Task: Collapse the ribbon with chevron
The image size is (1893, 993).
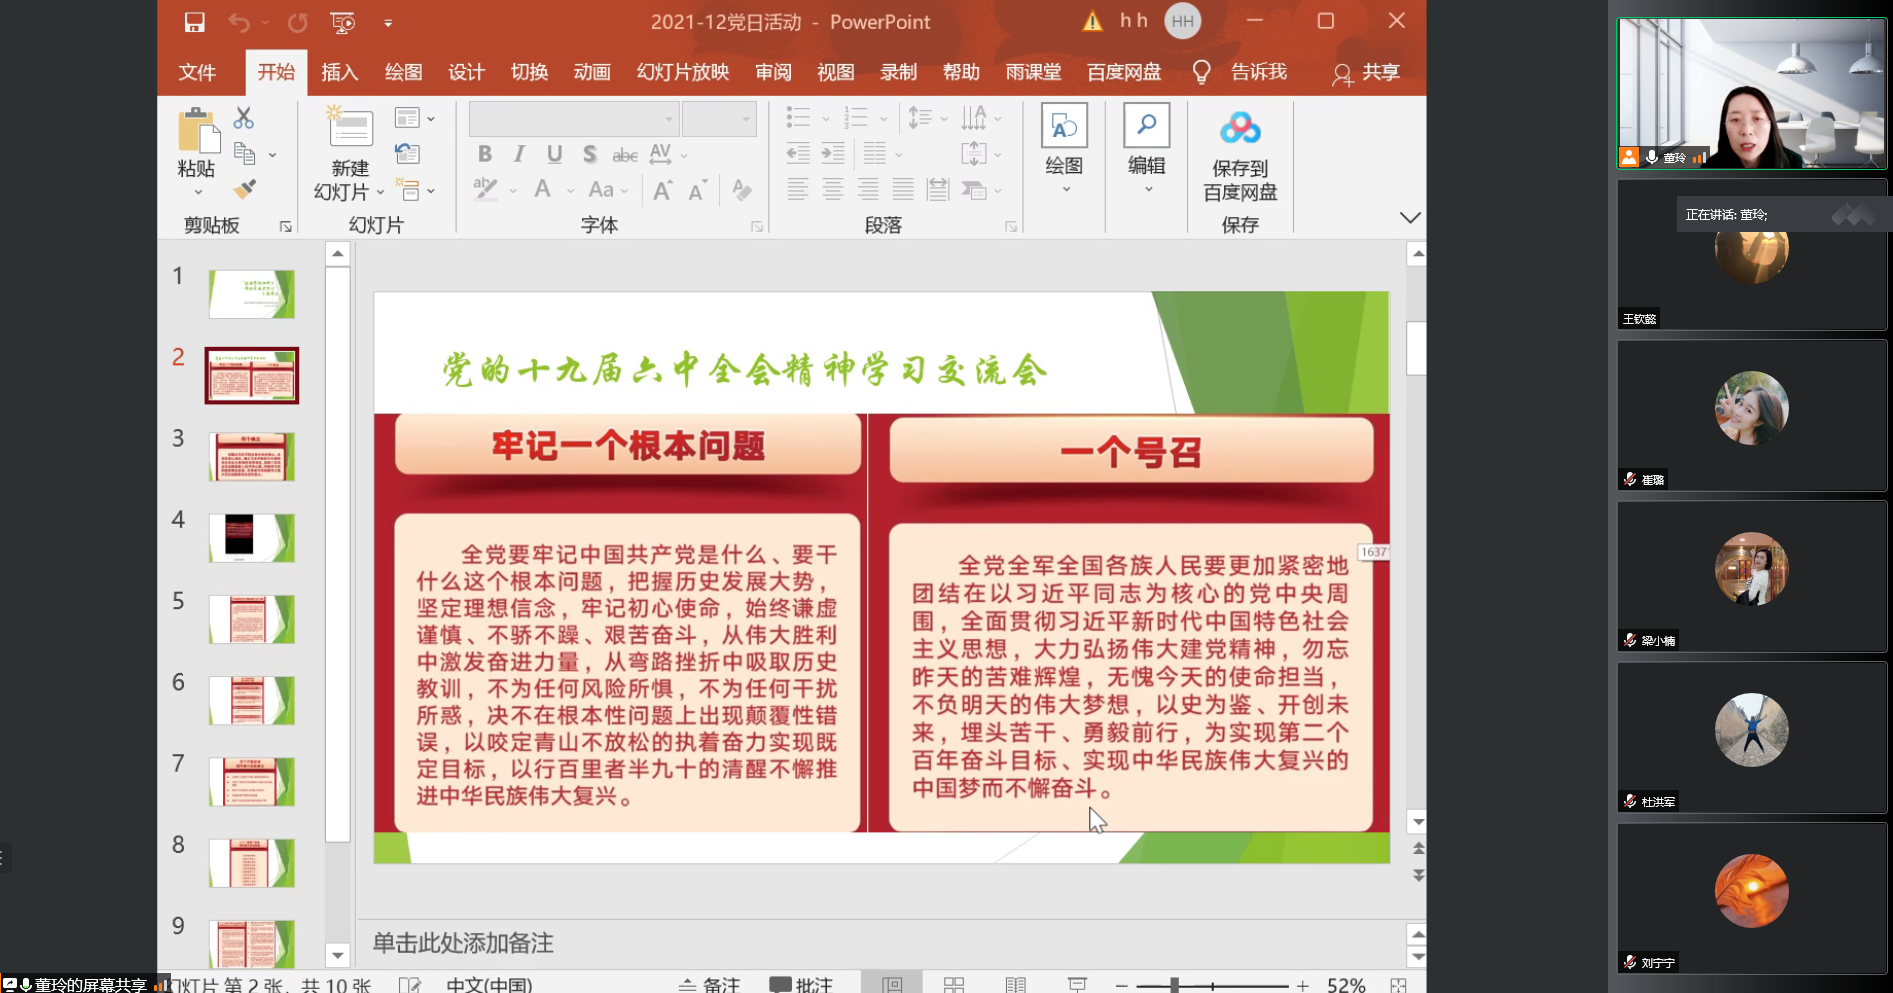Action: [1409, 218]
